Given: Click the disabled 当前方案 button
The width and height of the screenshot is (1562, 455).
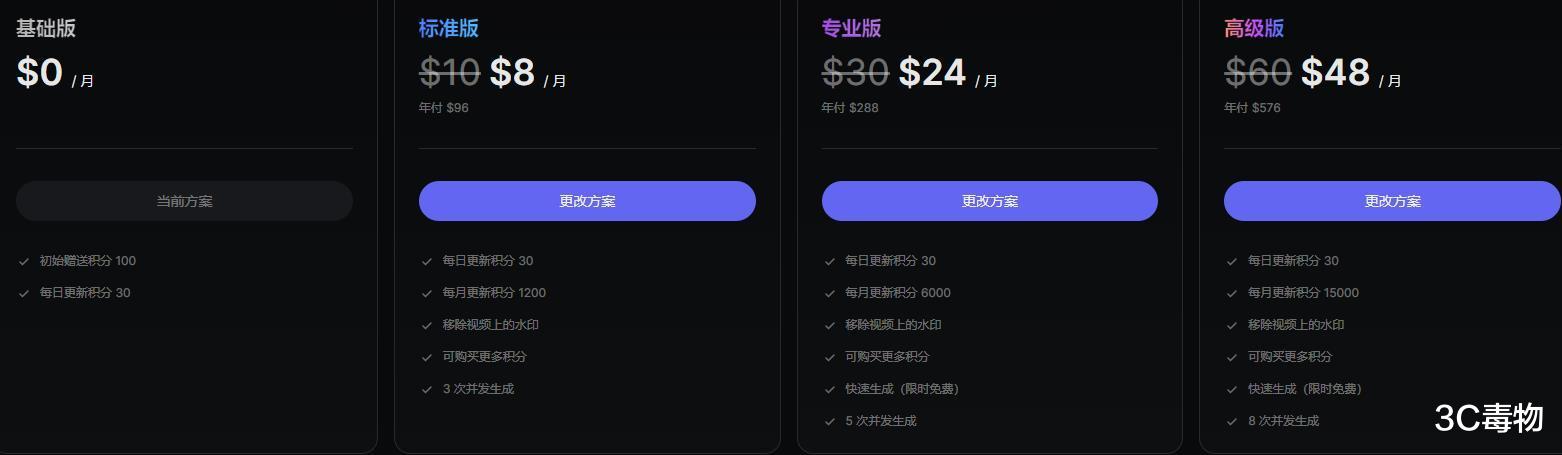Looking at the screenshot, I should point(184,201).
